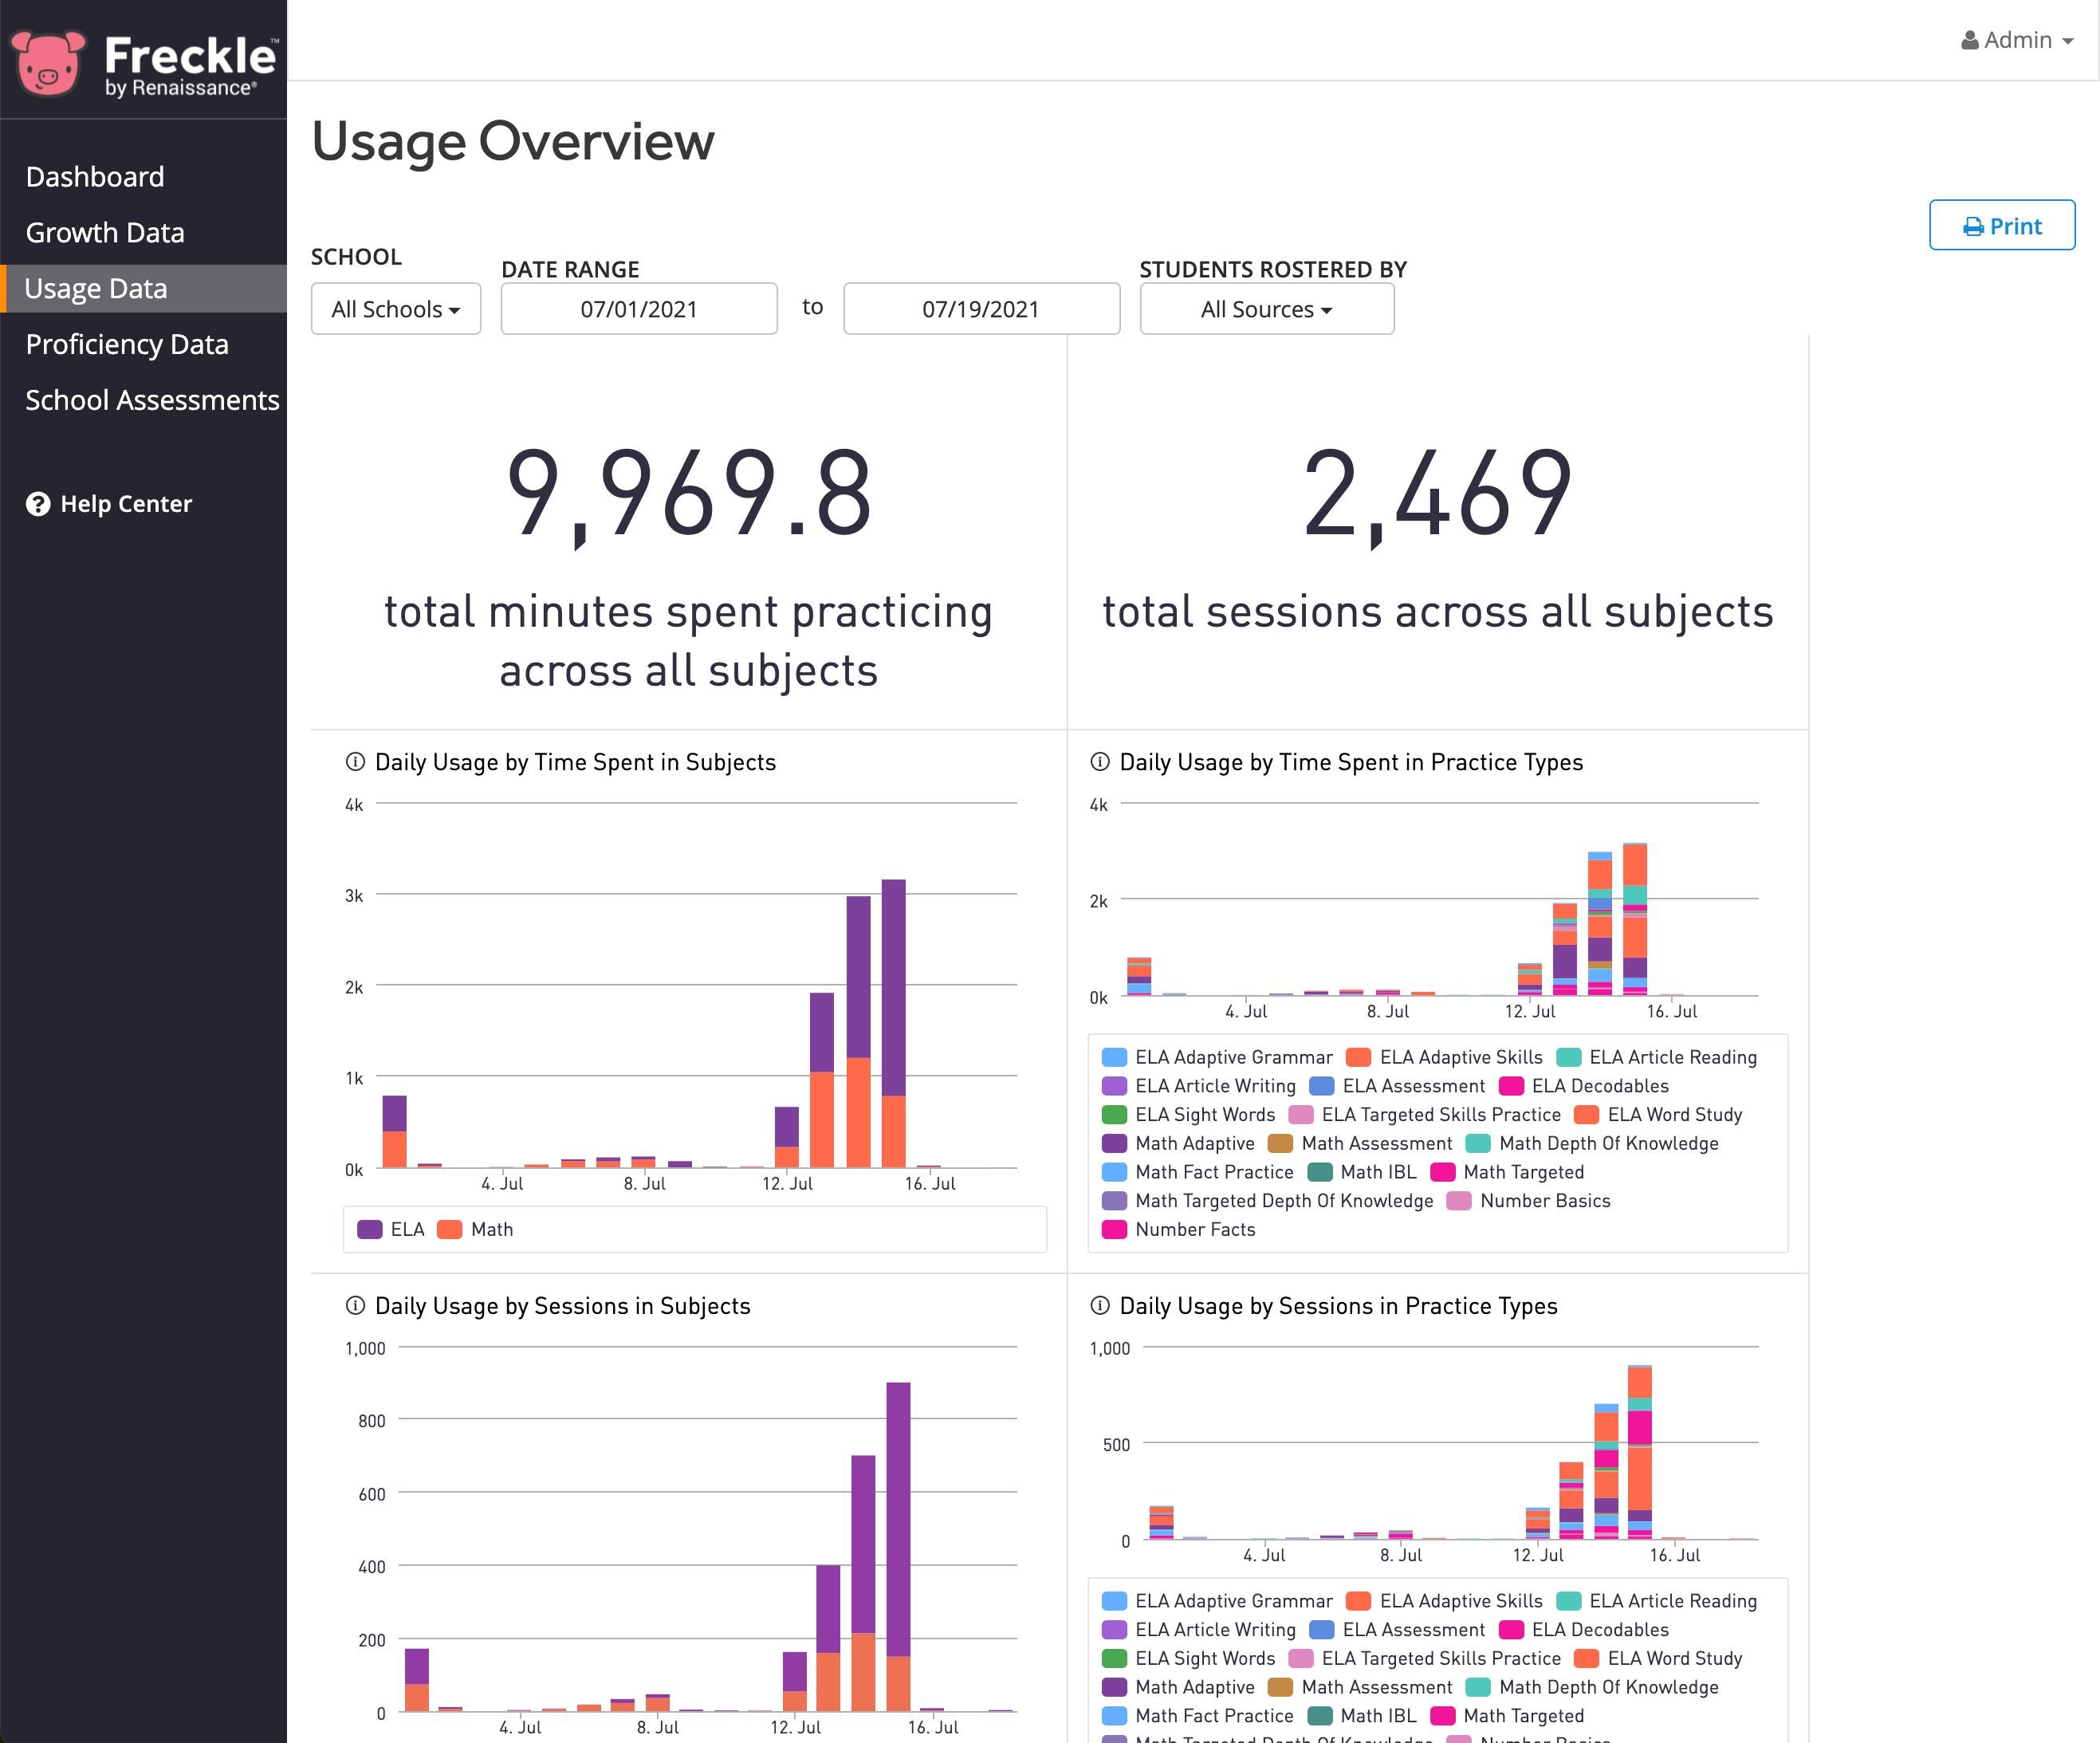Viewport: 2100px width, 1743px height.
Task: Click the tallest bar in Sessions in Subjects chart
Action: tap(898, 1547)
